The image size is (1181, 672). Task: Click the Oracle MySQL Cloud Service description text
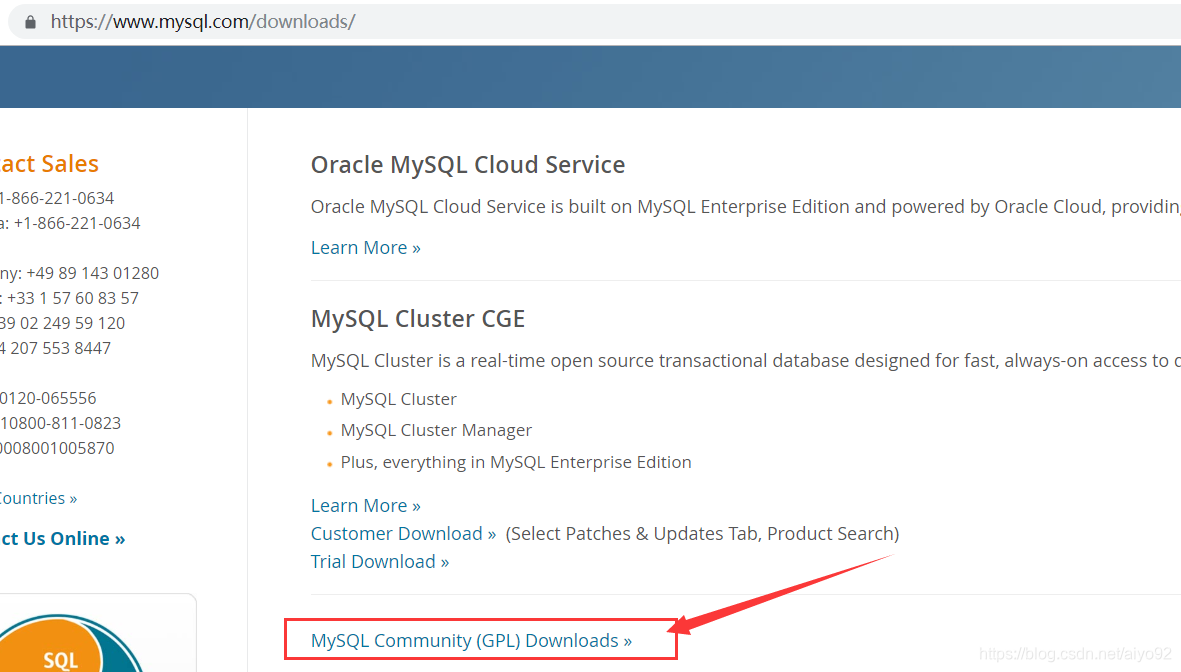coord(746,207)
